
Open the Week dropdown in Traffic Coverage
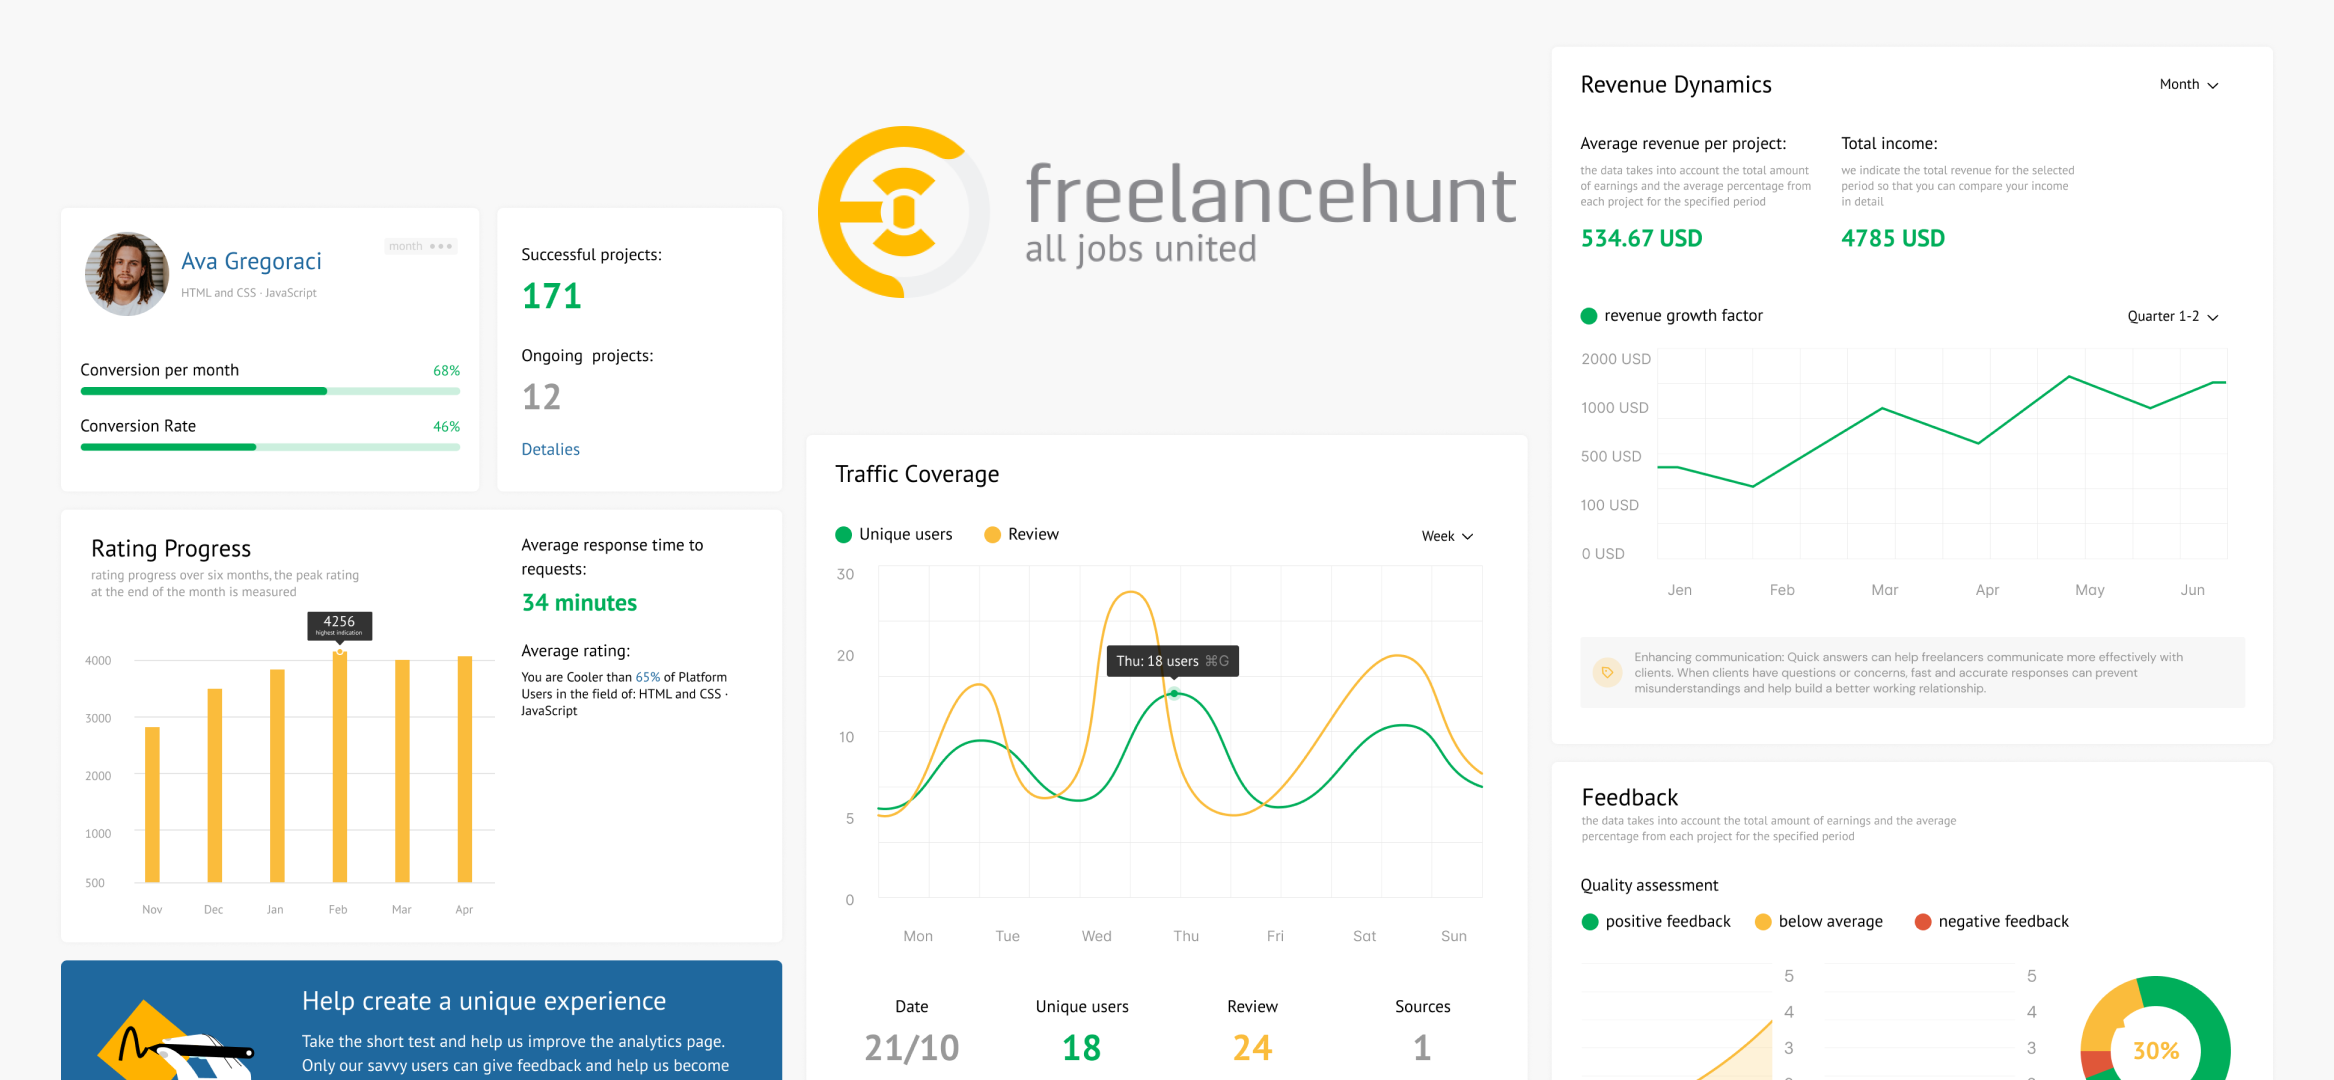1447,536
